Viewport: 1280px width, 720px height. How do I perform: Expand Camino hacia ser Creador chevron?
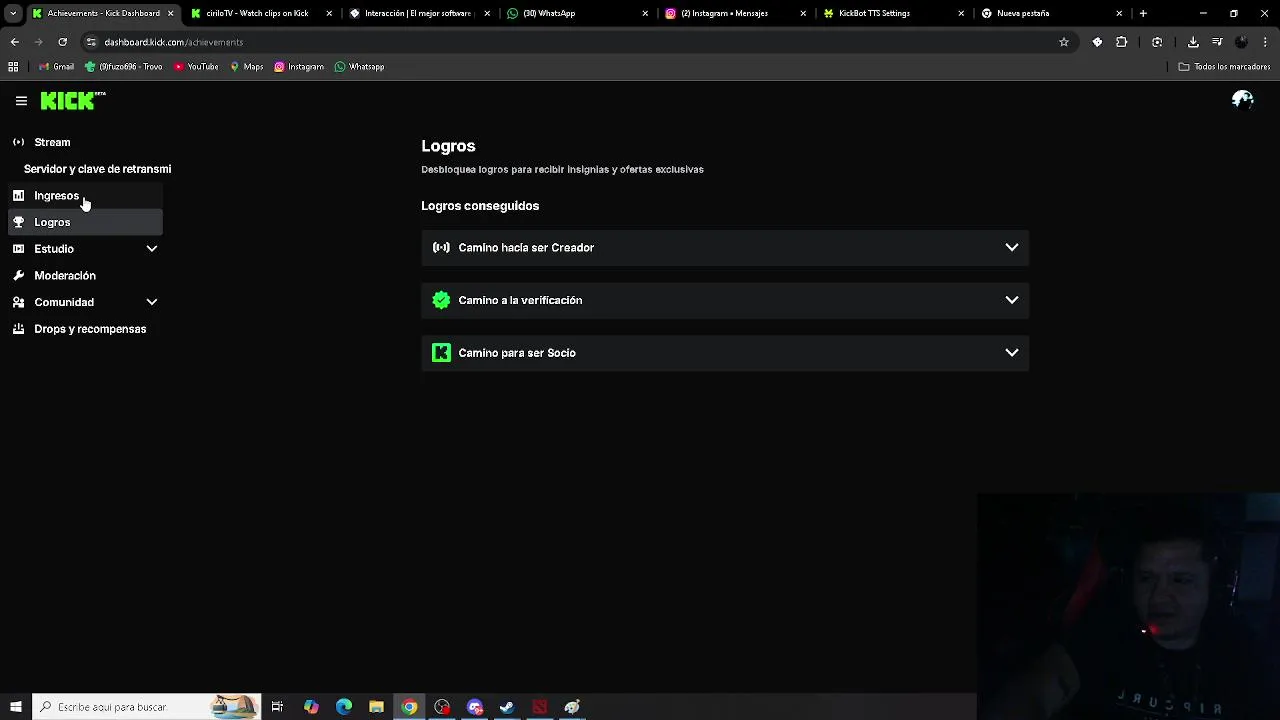coord(1012,248)
